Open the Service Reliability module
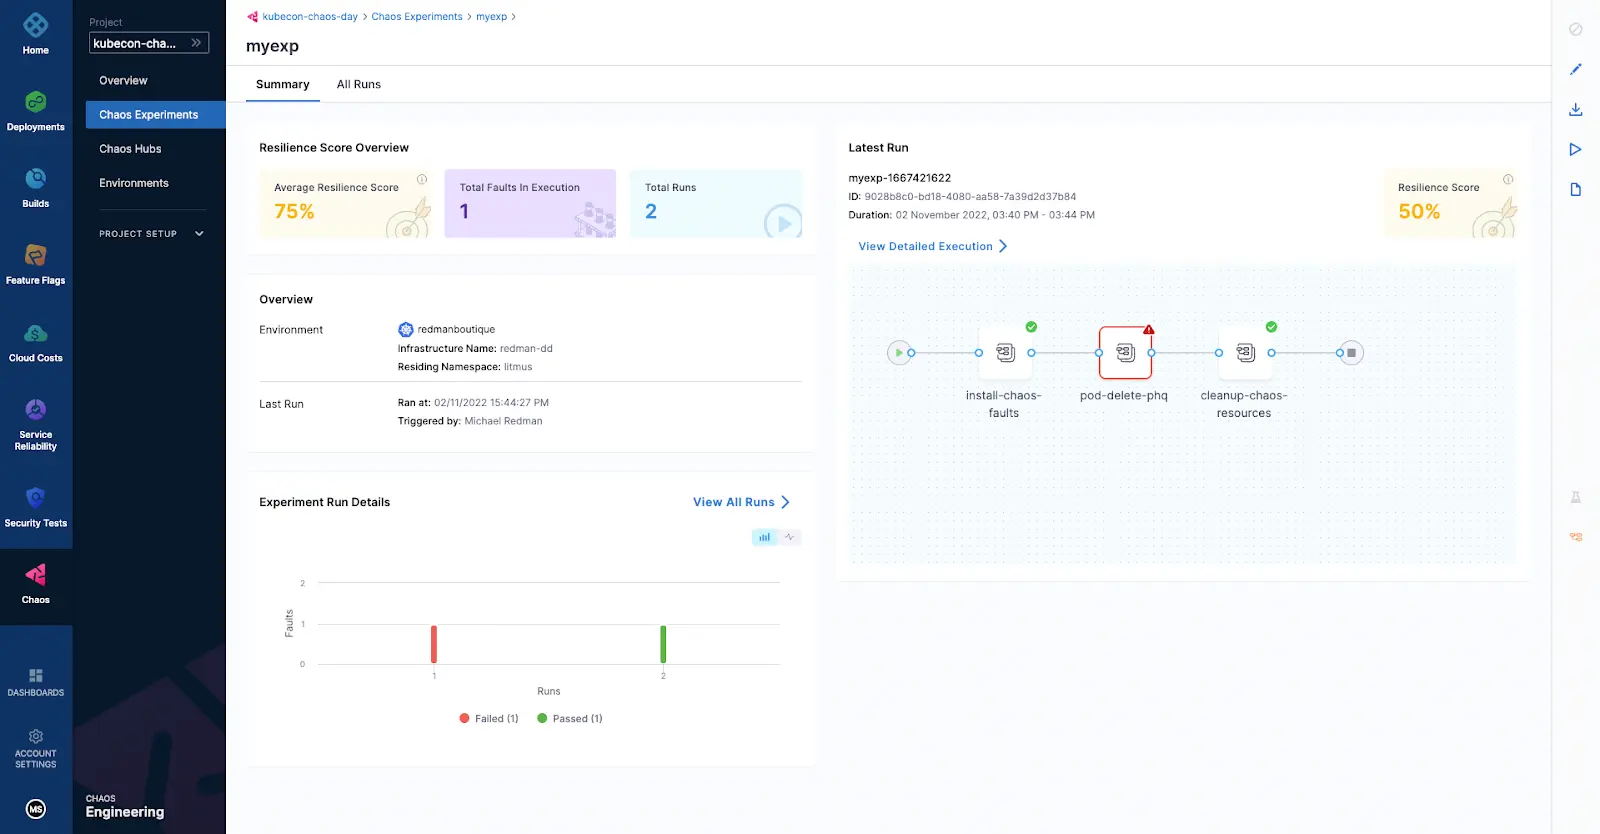The image size is (1600, 834). pos(36,424)
